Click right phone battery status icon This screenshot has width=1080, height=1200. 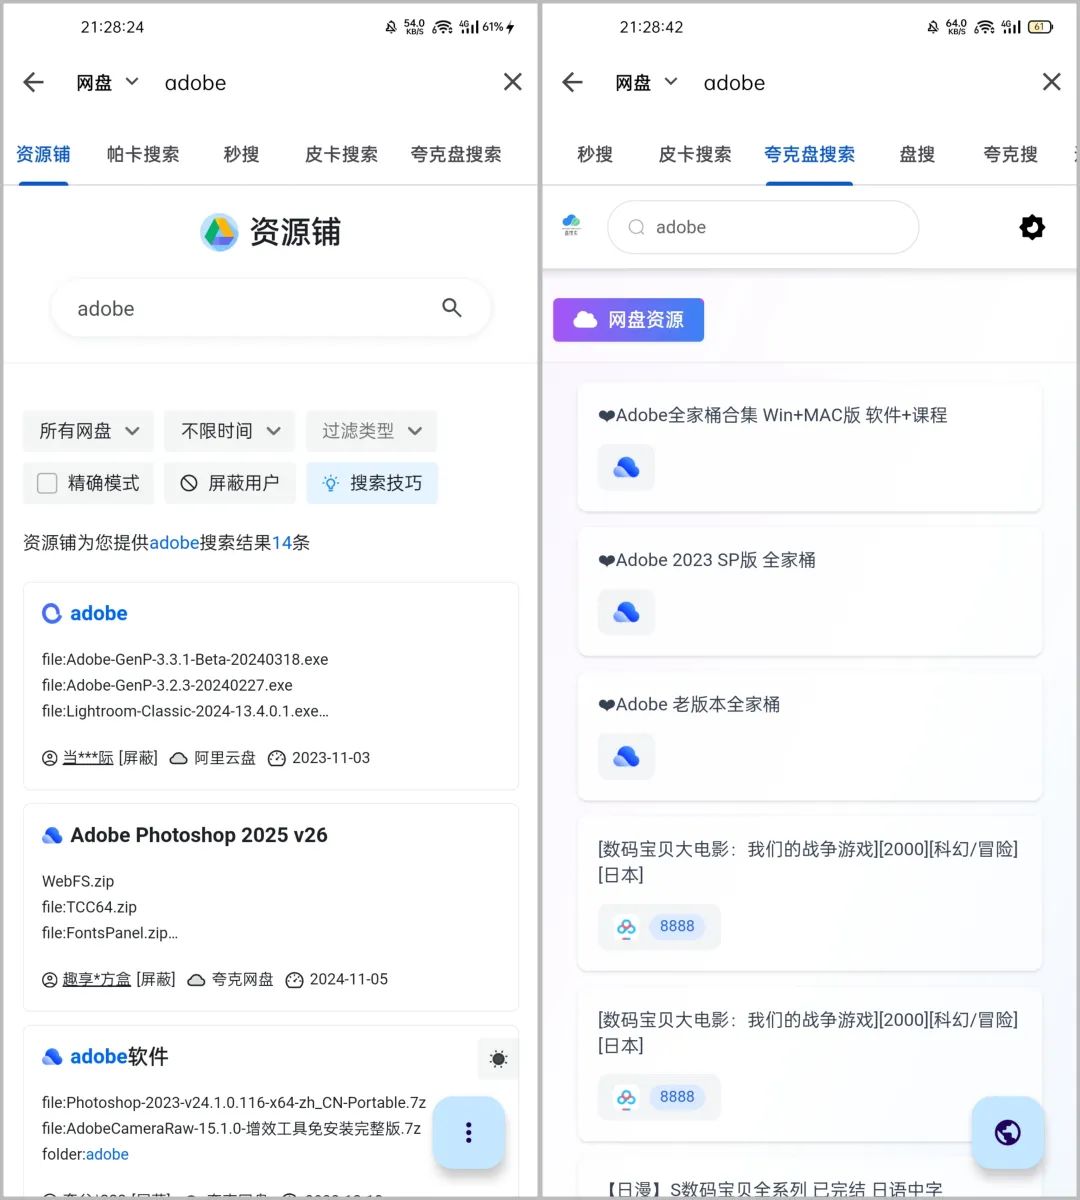(x=1041, y=27)
